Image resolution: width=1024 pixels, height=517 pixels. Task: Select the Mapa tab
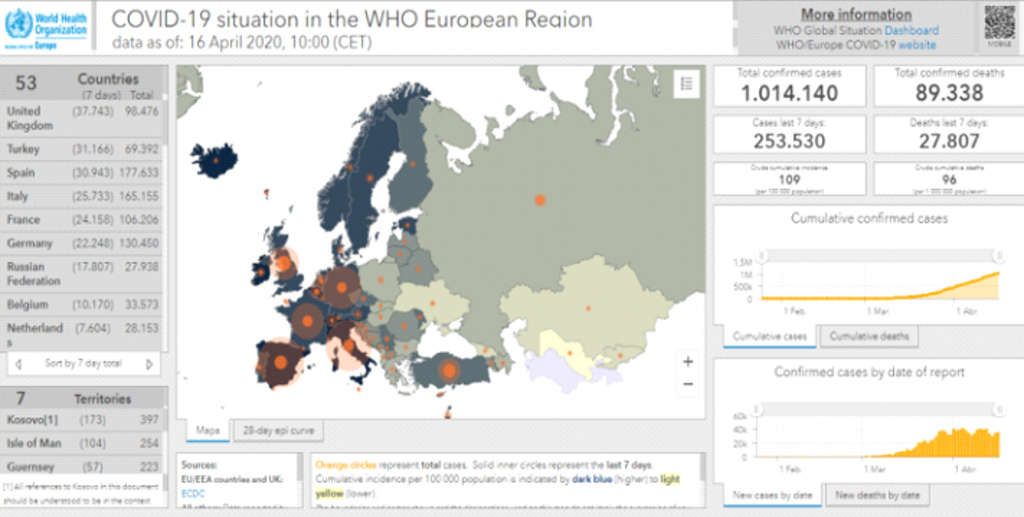click(x=207, y=430)
